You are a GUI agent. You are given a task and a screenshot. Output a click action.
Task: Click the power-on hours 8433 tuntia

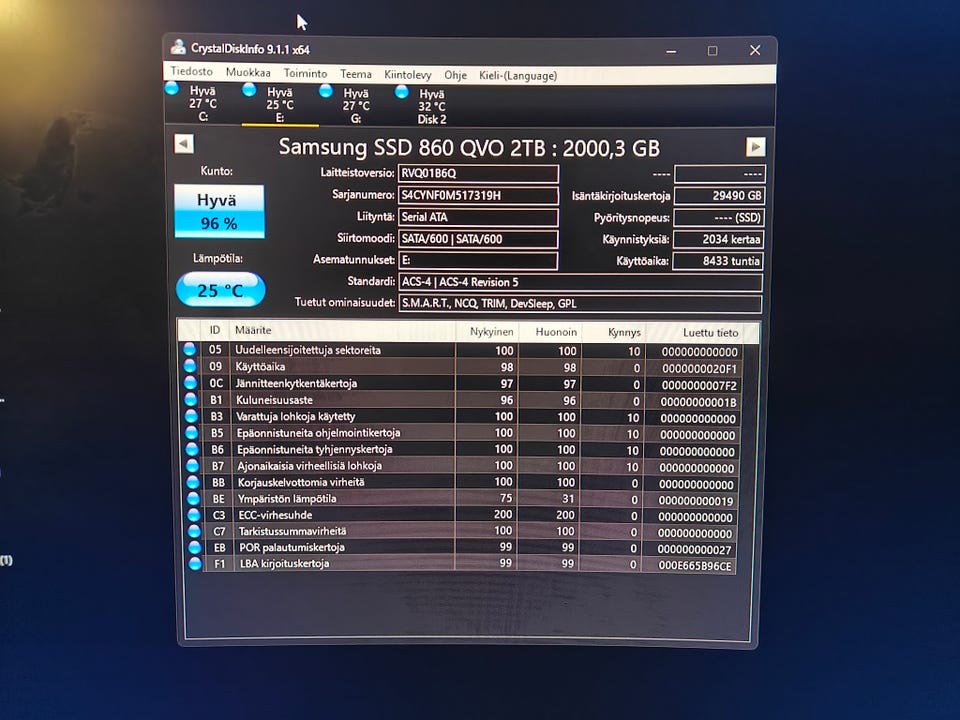pyautogui.click(x=718, y=261)
